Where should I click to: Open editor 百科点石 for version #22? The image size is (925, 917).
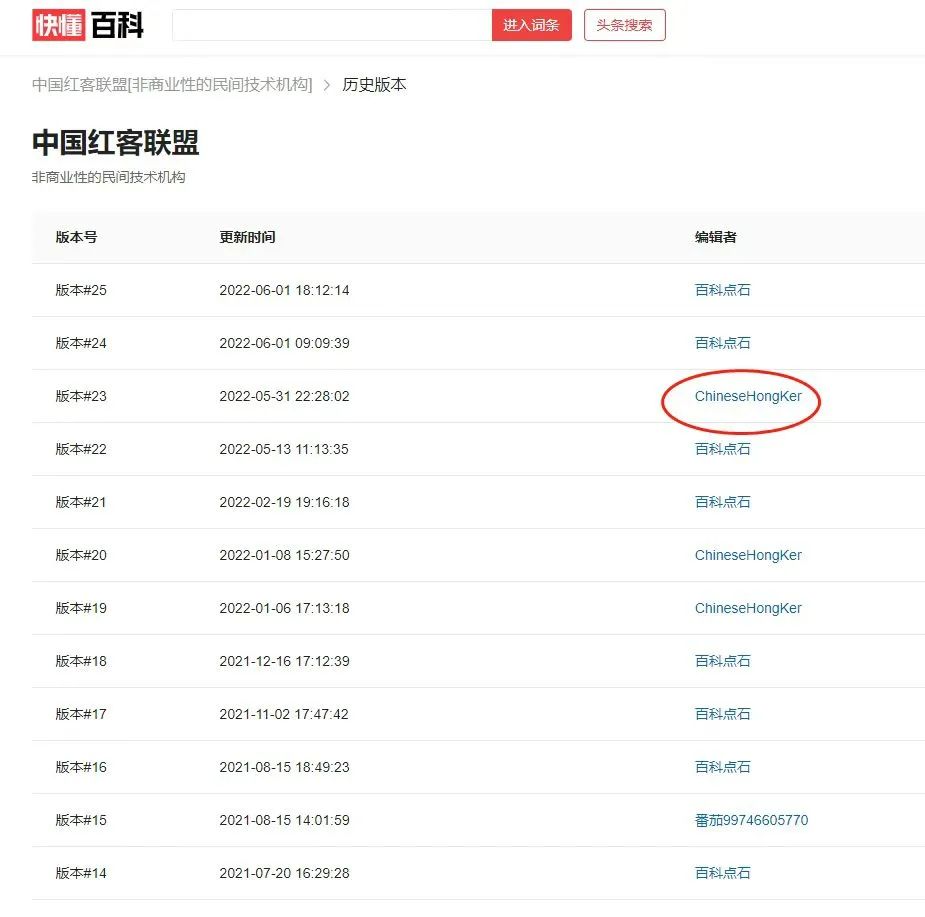[x=722, y=449]
